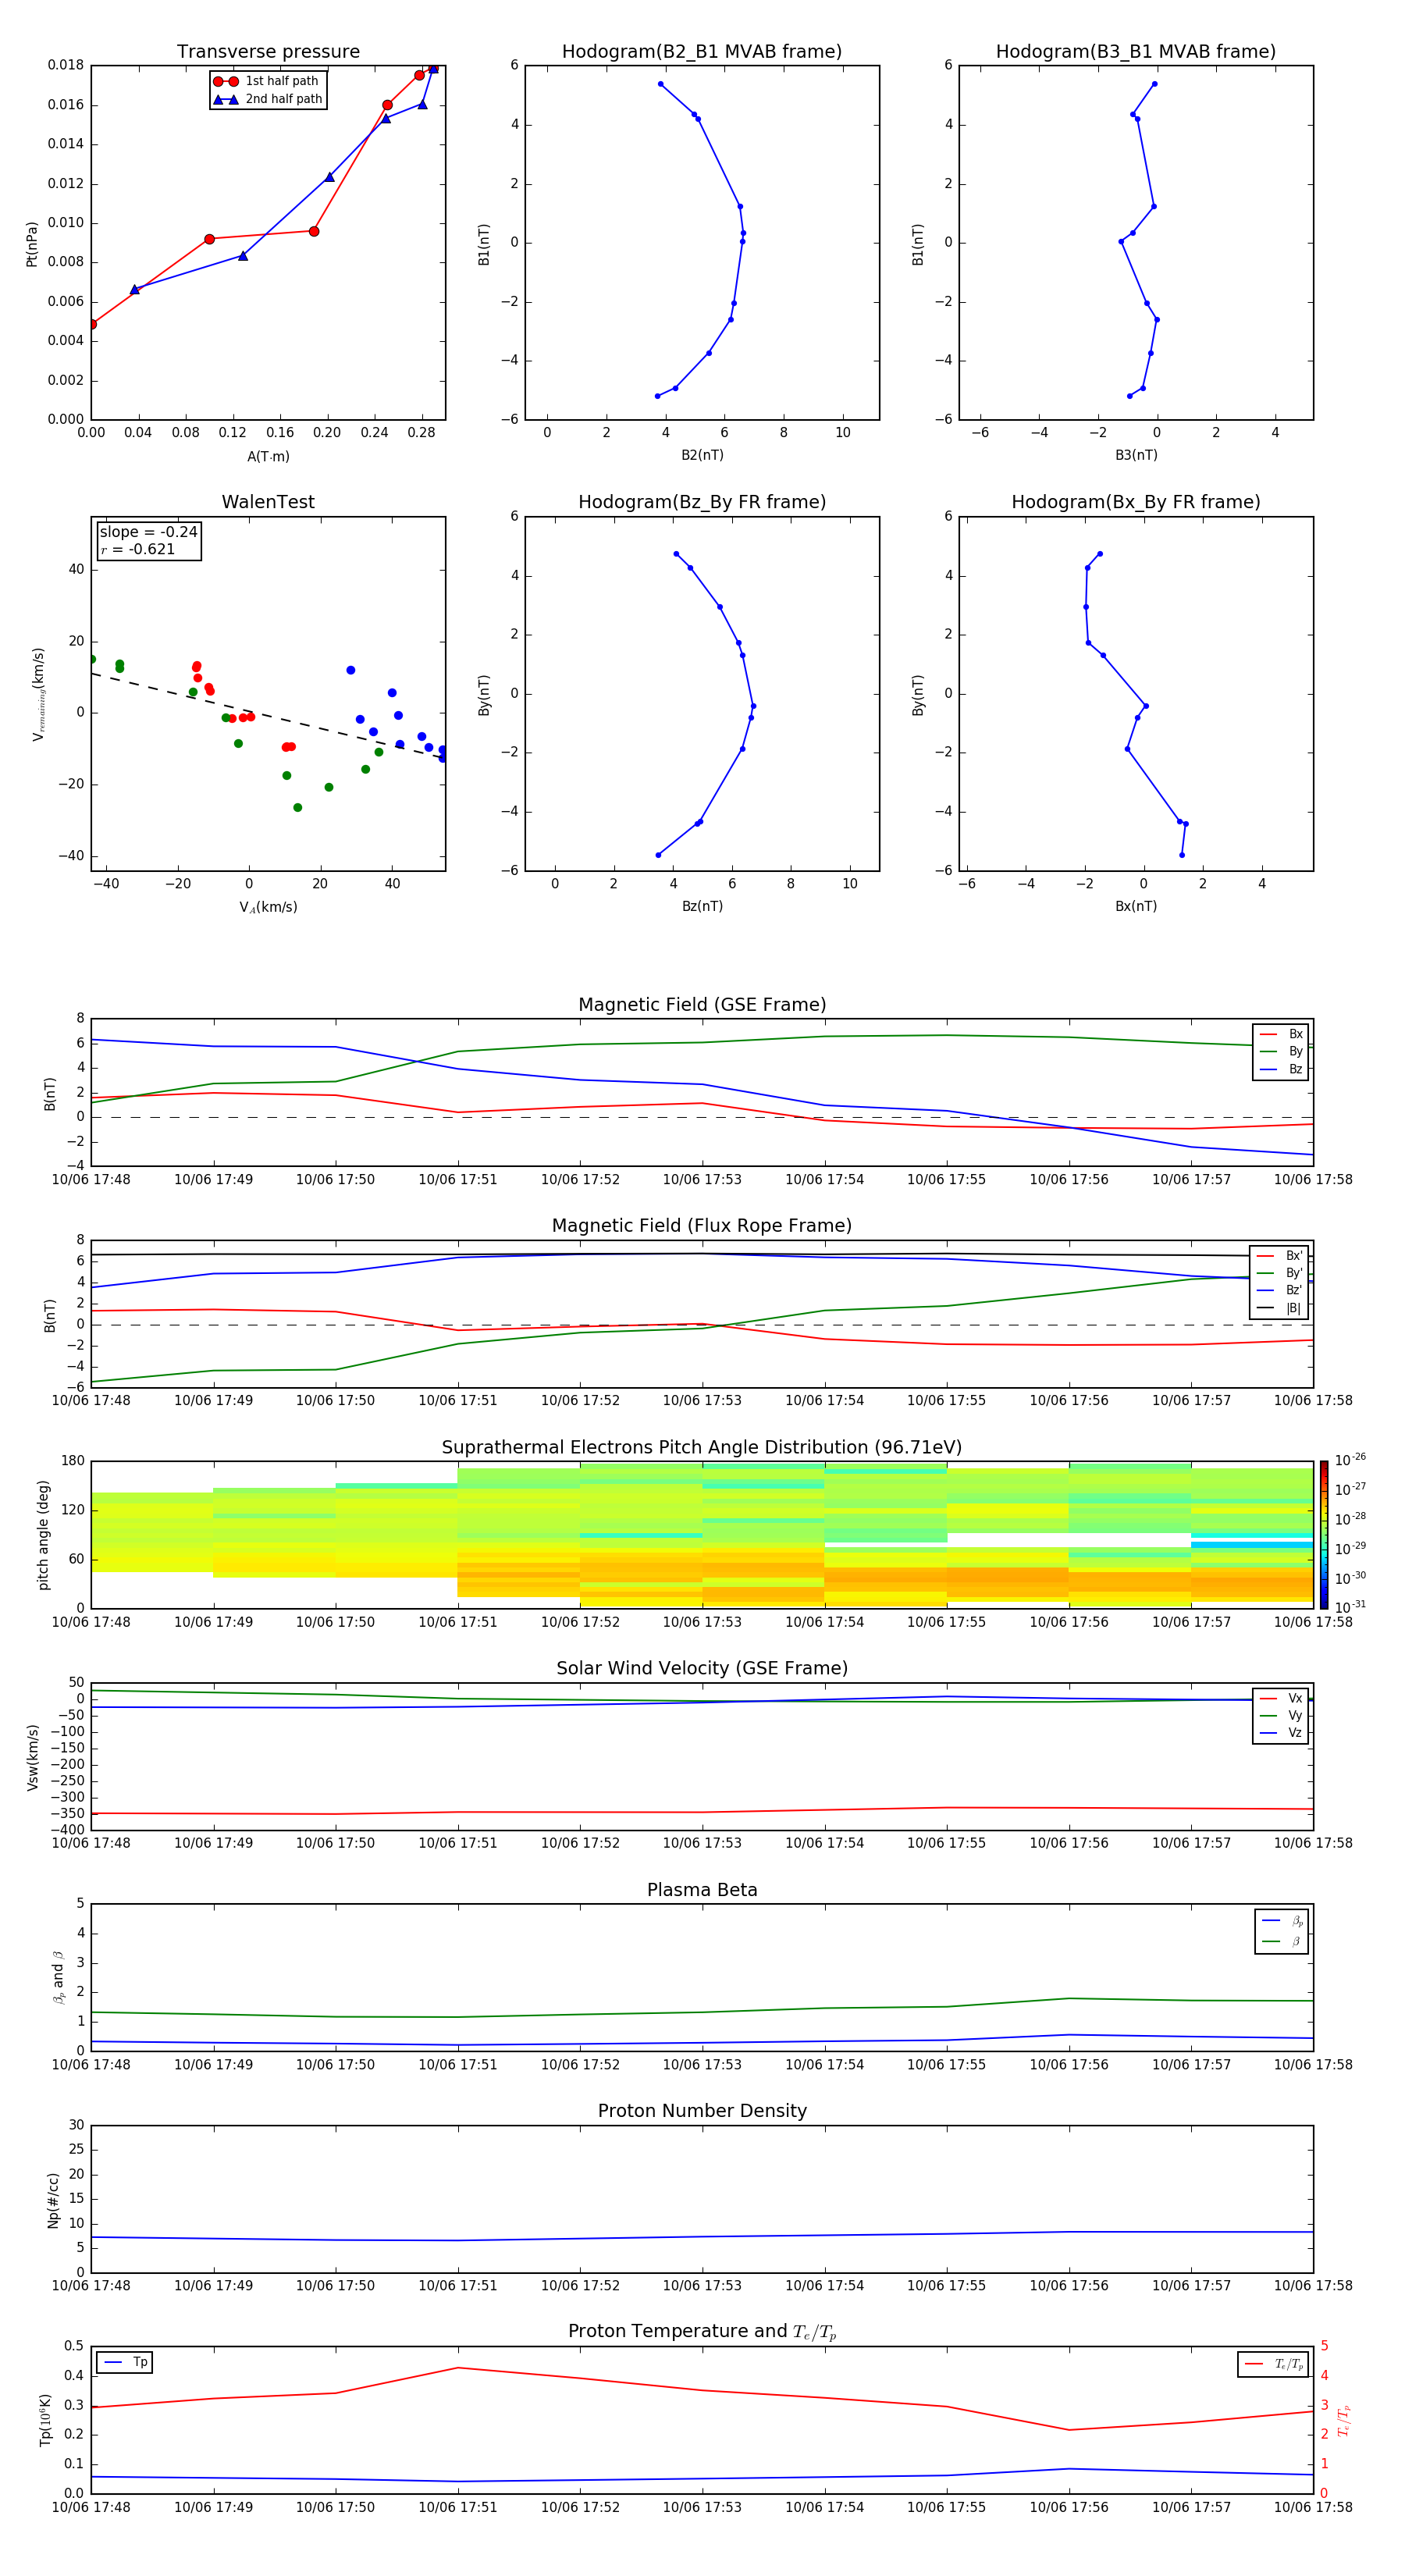Click the 'Bz(nT)' x-axis label
The image size is (1405, 2576).
[x=702, y=906]
